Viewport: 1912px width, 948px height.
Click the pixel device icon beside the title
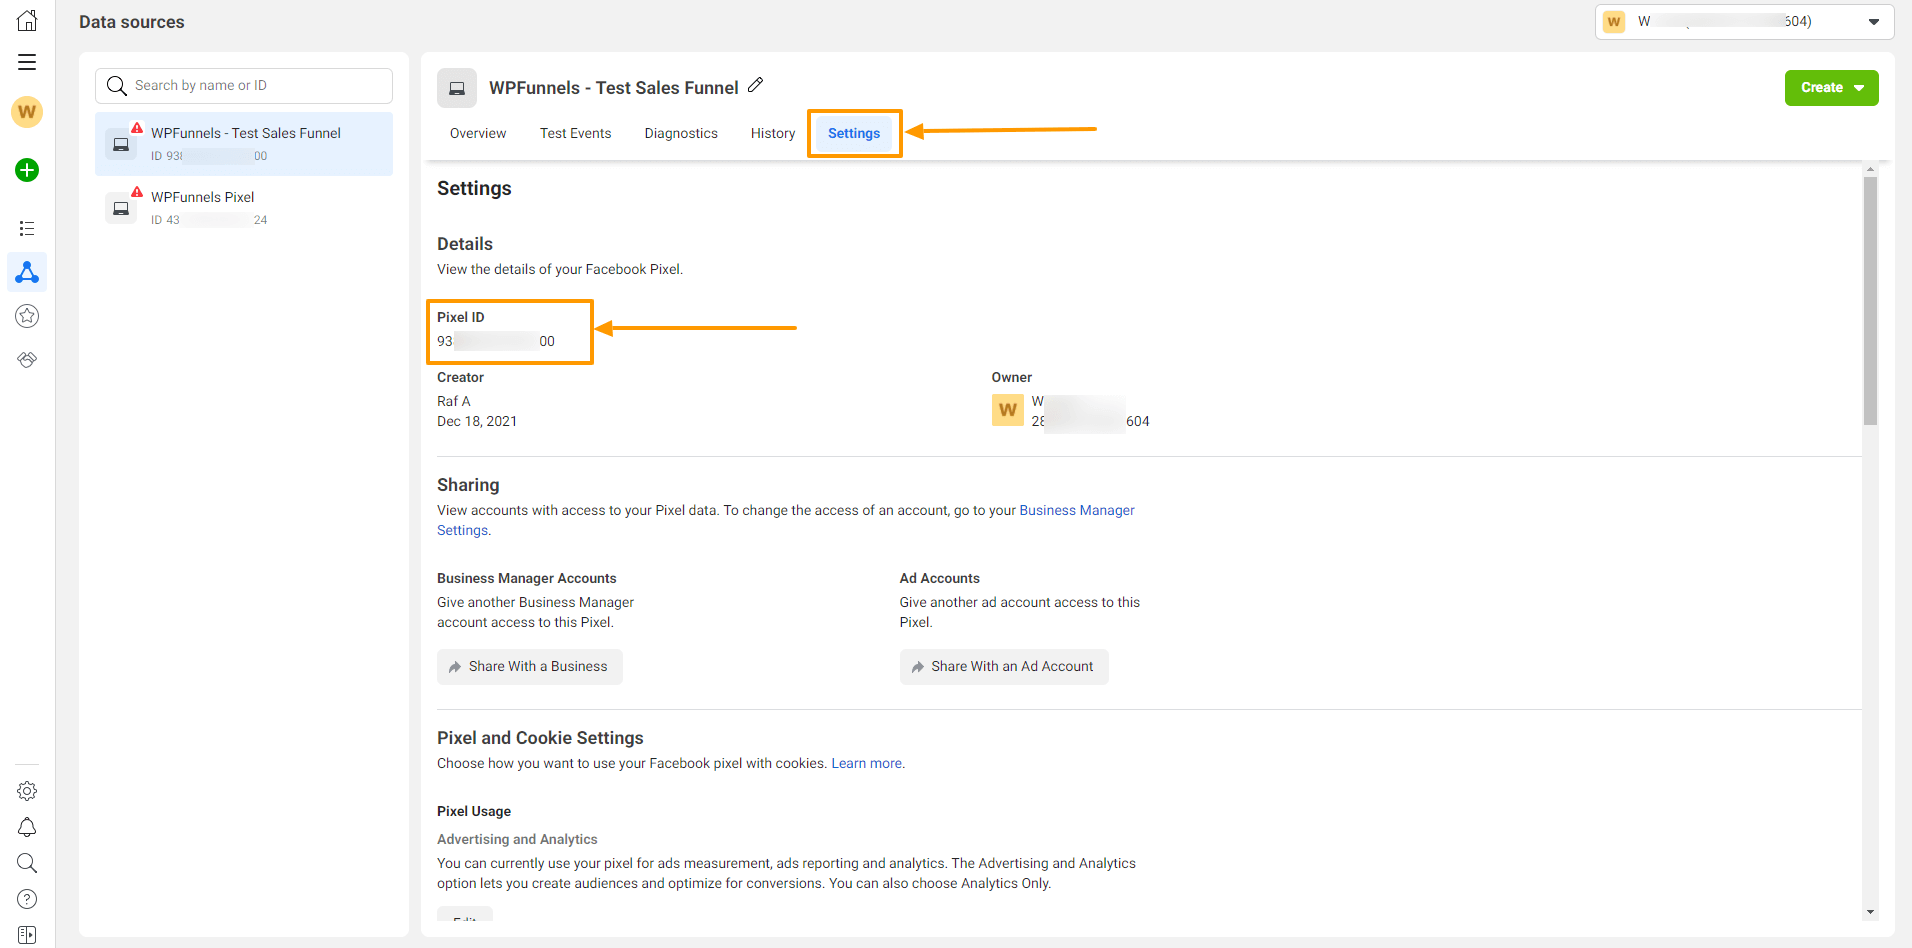pyautogui.click(x=457, y=88)
